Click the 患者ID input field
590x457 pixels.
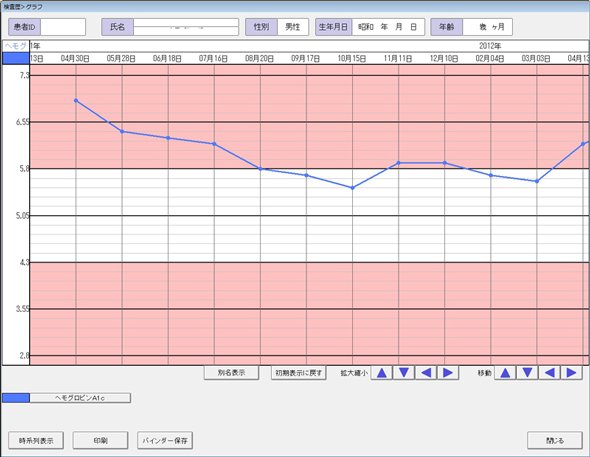63,27
